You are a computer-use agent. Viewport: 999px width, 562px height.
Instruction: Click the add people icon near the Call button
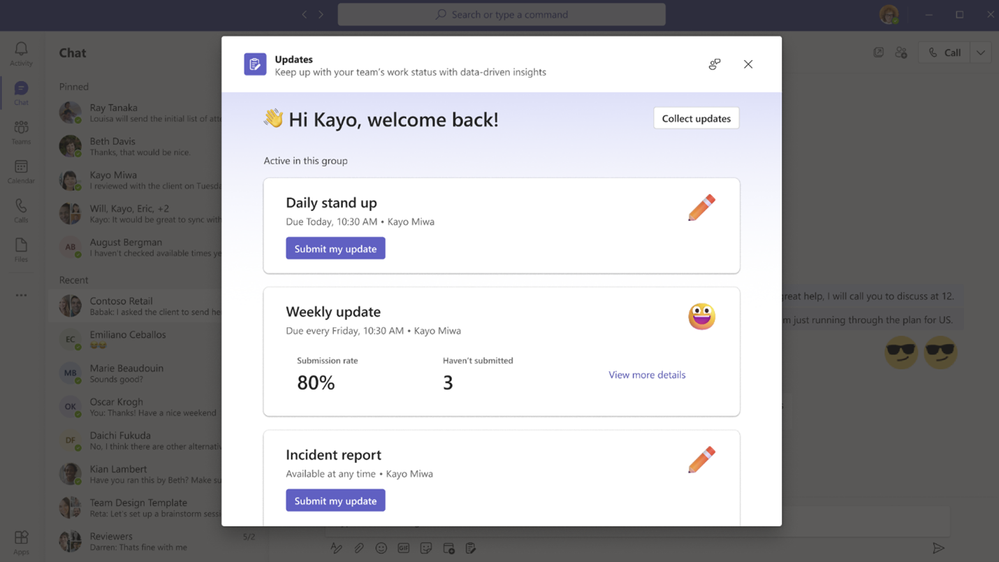coord(901,52)
